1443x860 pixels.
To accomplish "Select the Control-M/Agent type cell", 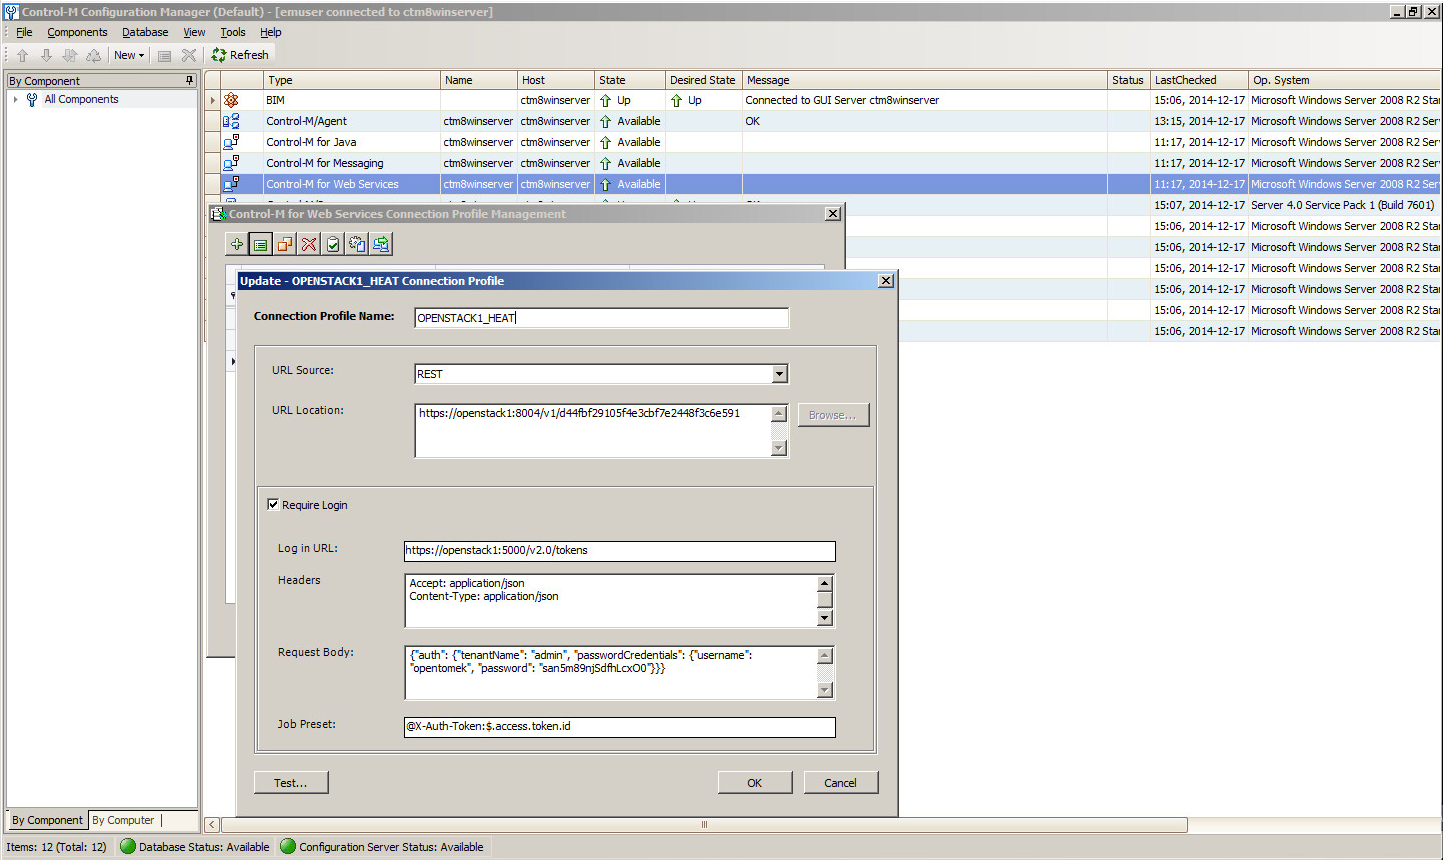I will [x=352, y=121].
